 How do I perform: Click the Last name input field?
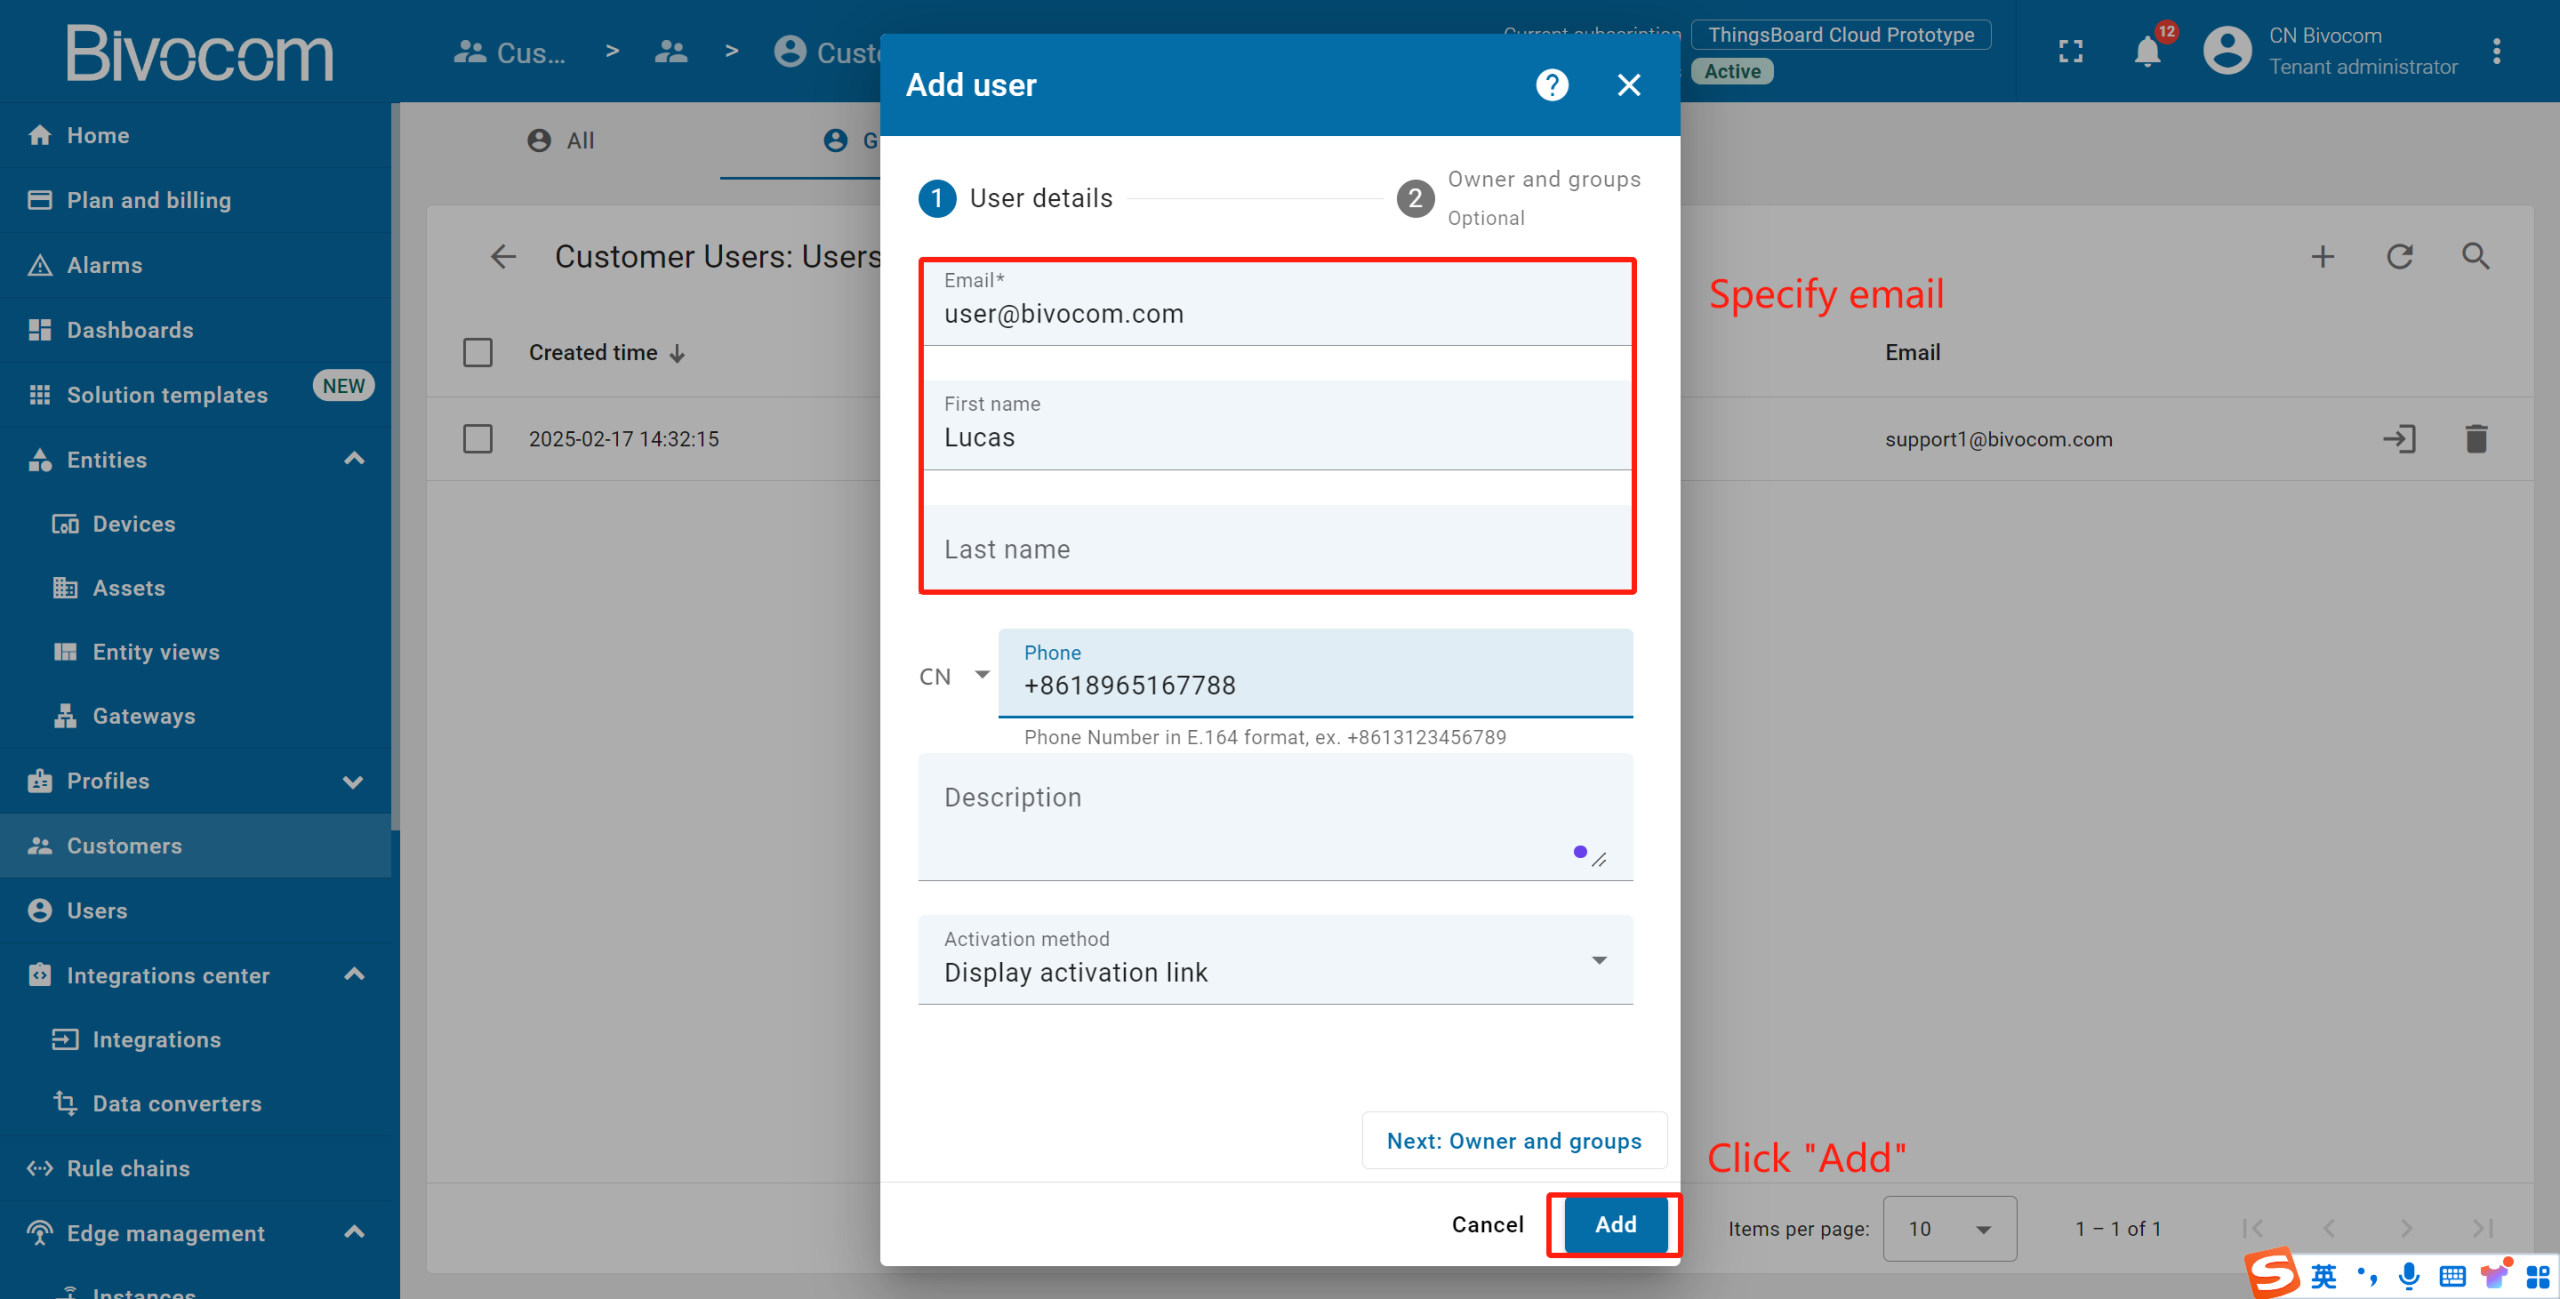1275,550
